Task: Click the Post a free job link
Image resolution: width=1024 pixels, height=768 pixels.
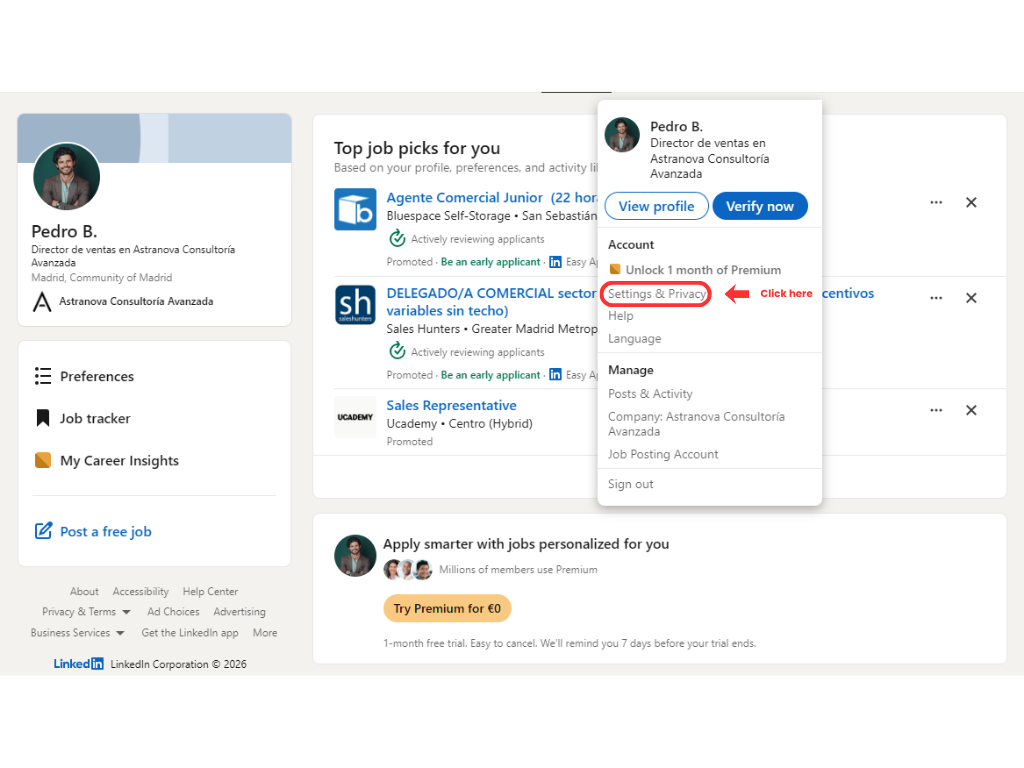Action: click(x=106, y=532)
